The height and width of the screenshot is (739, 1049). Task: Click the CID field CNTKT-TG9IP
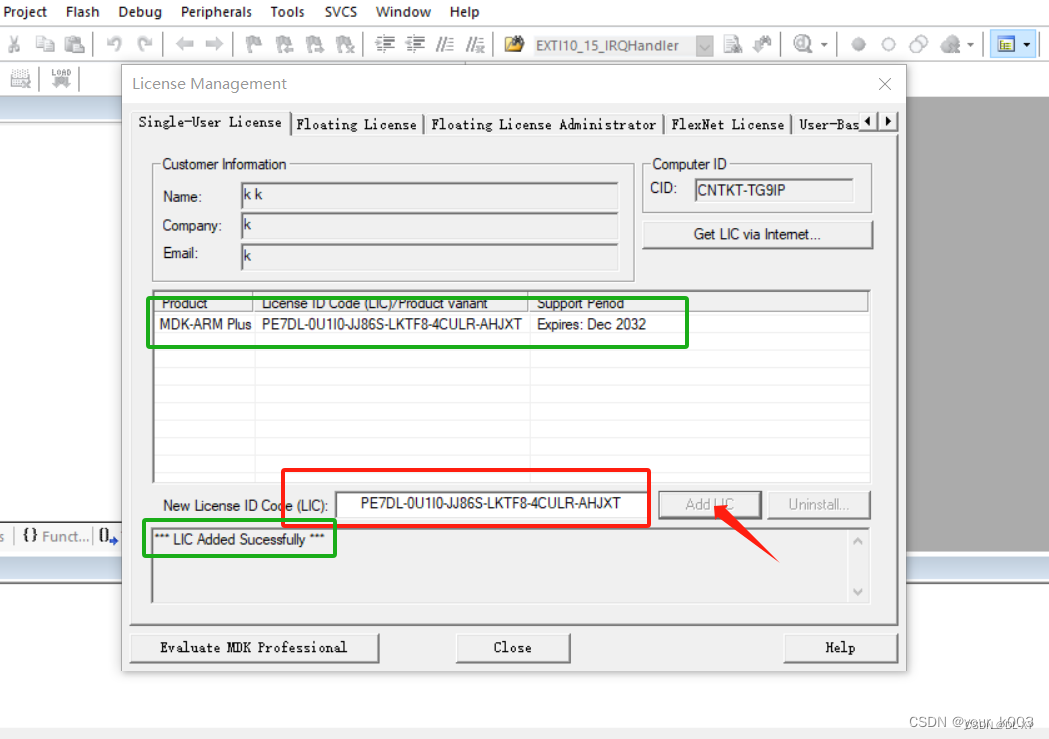click(774, 190)
